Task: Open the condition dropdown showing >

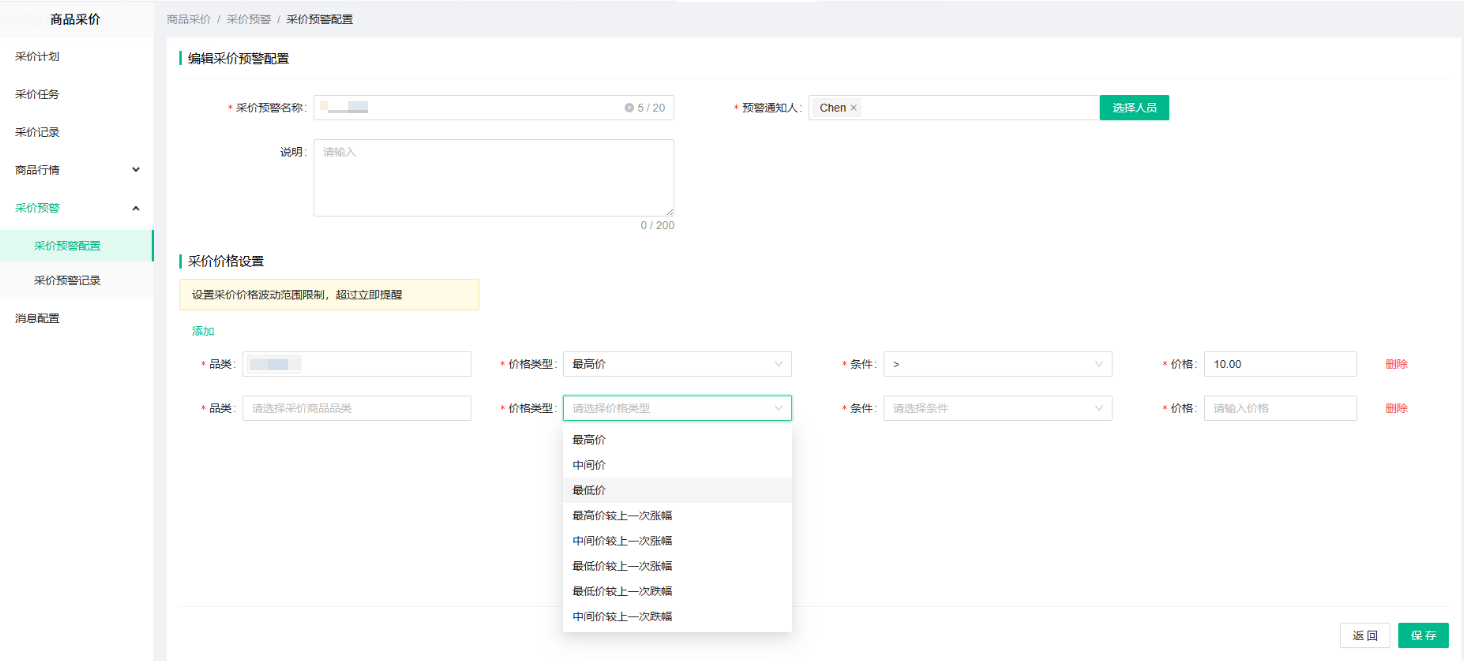Action: (x=998, y=364)
